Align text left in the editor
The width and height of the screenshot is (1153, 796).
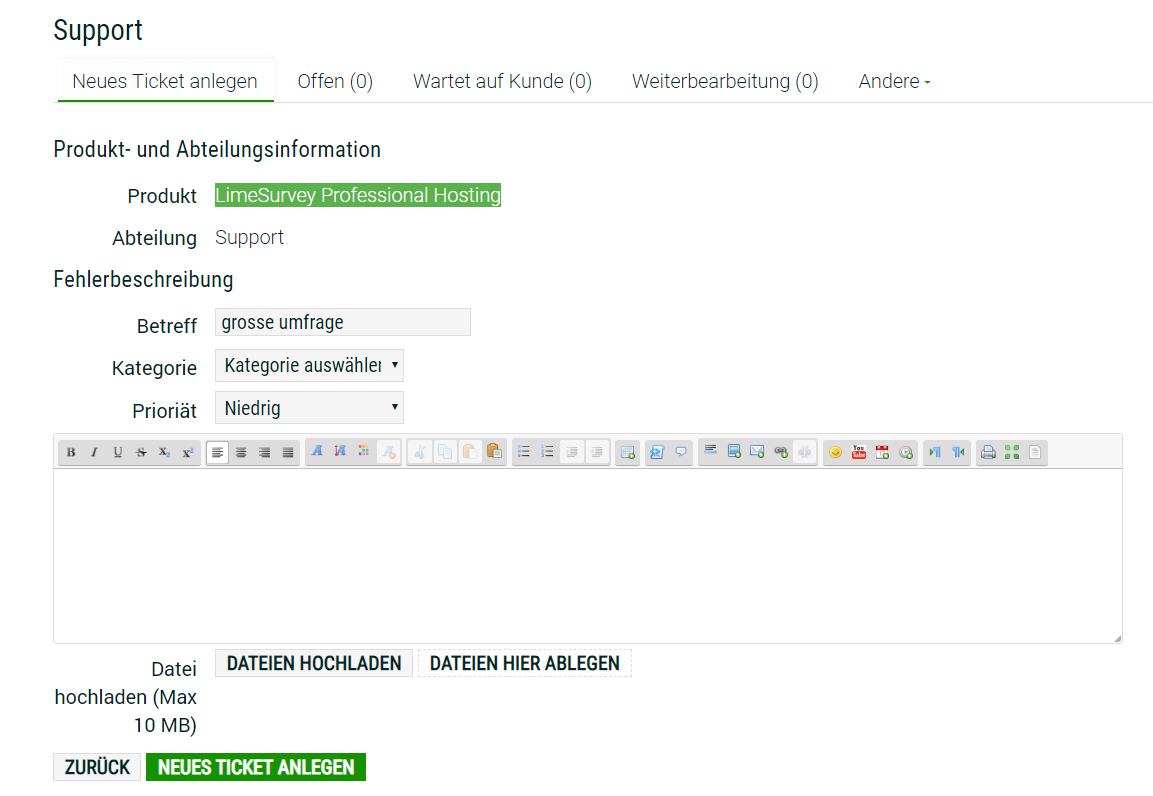[x=218, y=453]
